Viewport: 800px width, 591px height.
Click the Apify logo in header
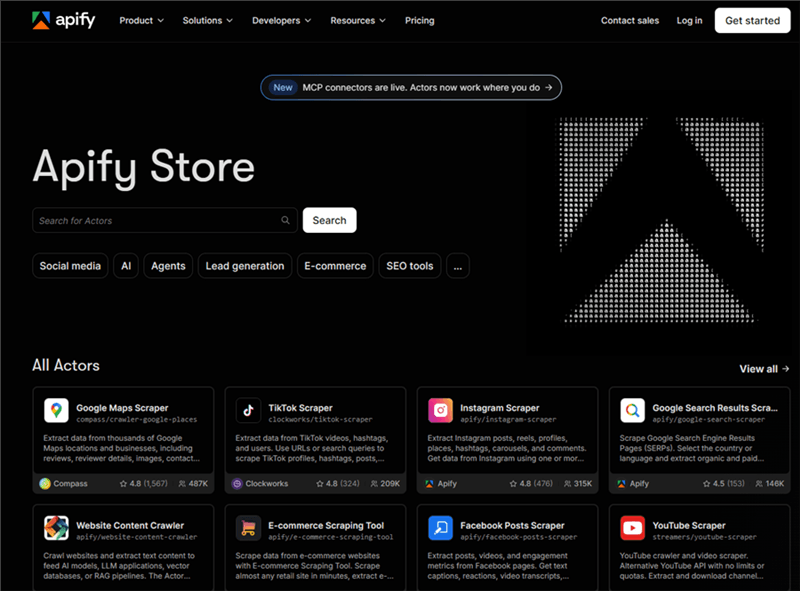coord(63,20)
